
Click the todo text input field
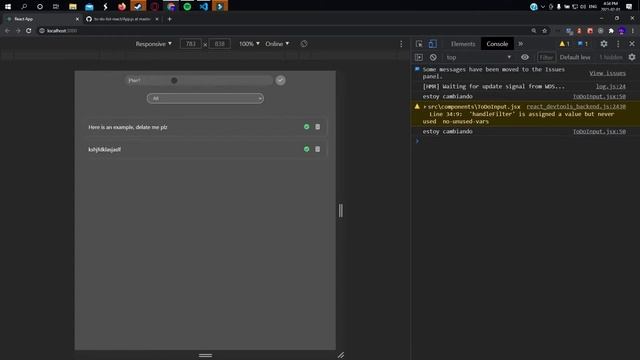pos(199,80)
